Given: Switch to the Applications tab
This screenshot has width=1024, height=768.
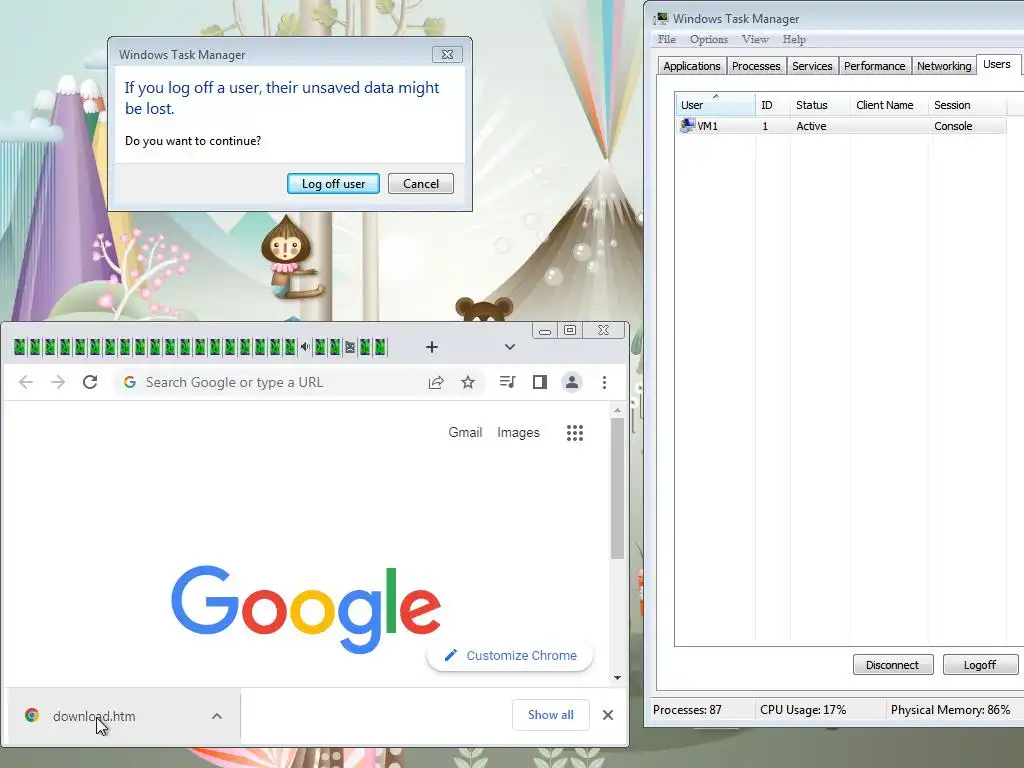Looking at the screenshot, I should pyautogui.click(x=692, y=66).
